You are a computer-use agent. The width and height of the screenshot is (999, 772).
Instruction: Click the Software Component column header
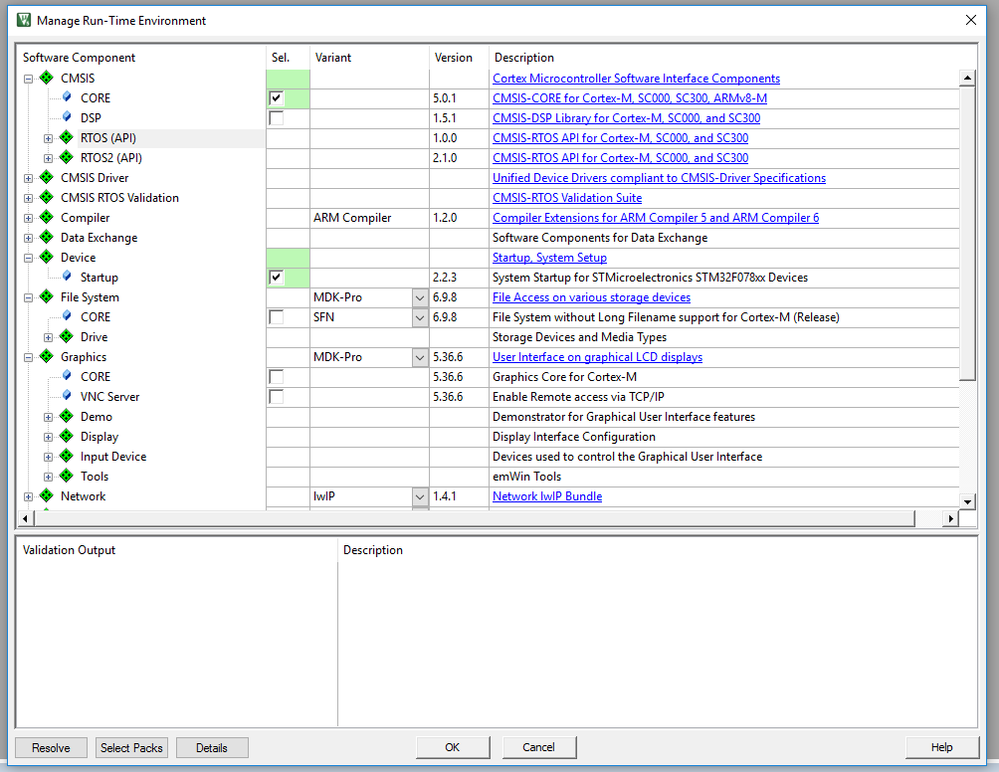coord(79,57)
